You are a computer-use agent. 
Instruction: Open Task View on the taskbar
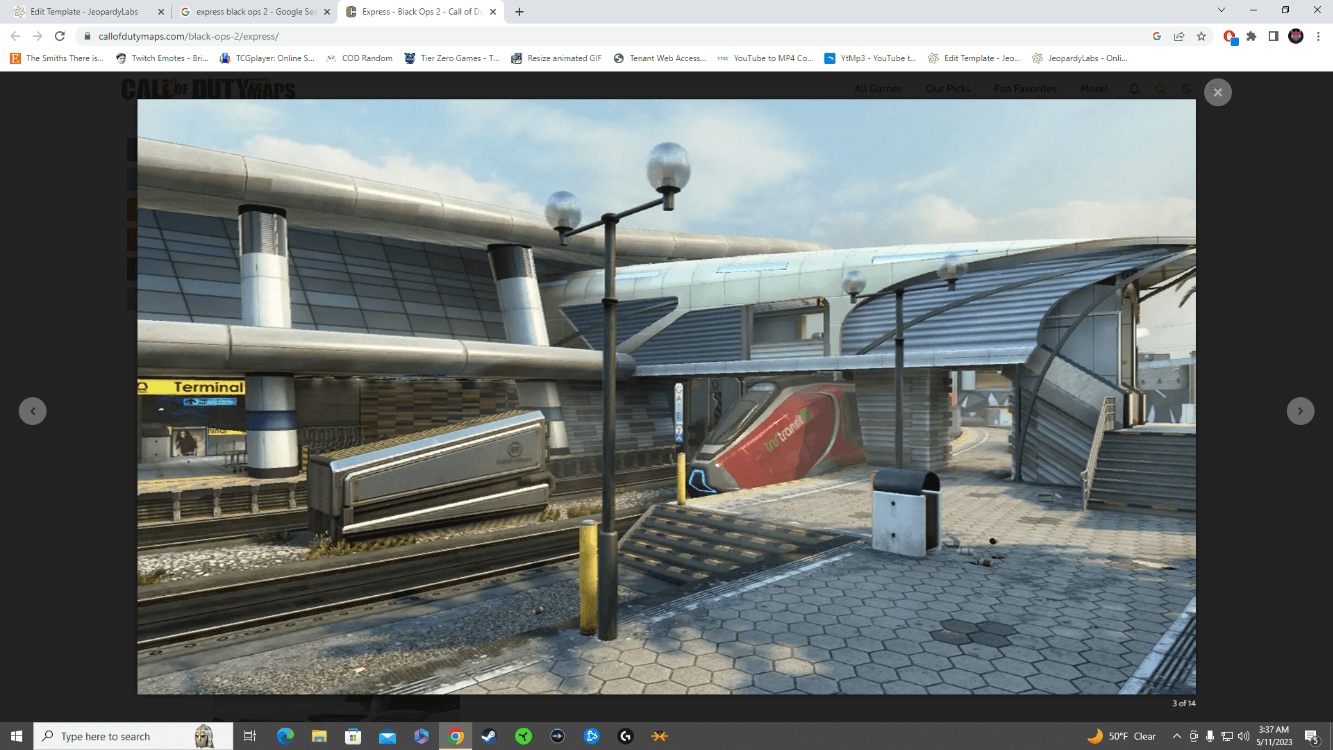(x=250, y=736)
